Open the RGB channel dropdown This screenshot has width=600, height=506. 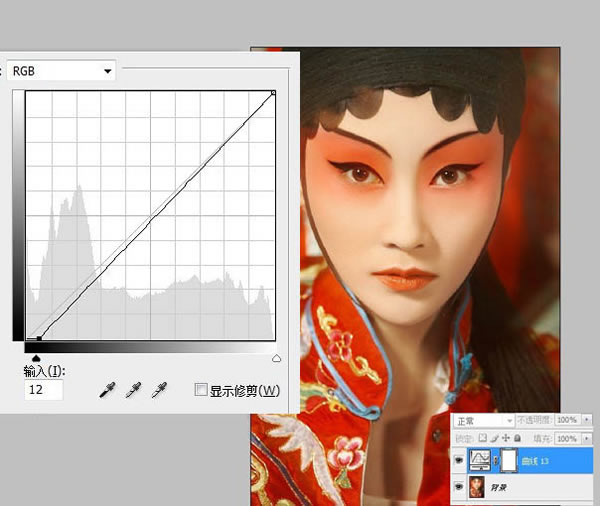click(x=61, y=71)
